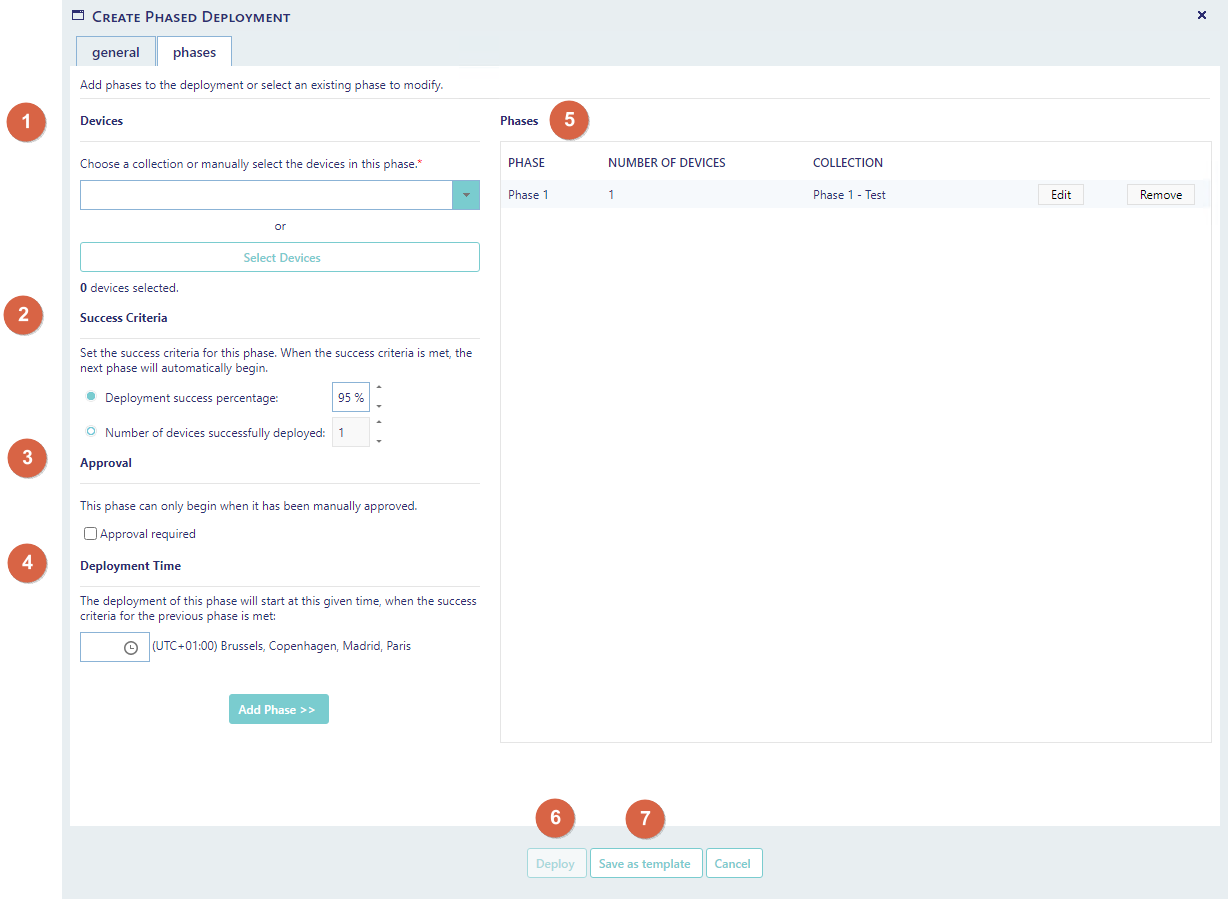The width and height of the screenshot is (1231, 899).
Task: Select Number of devices successfully deployed option
Action: (91, 432)
